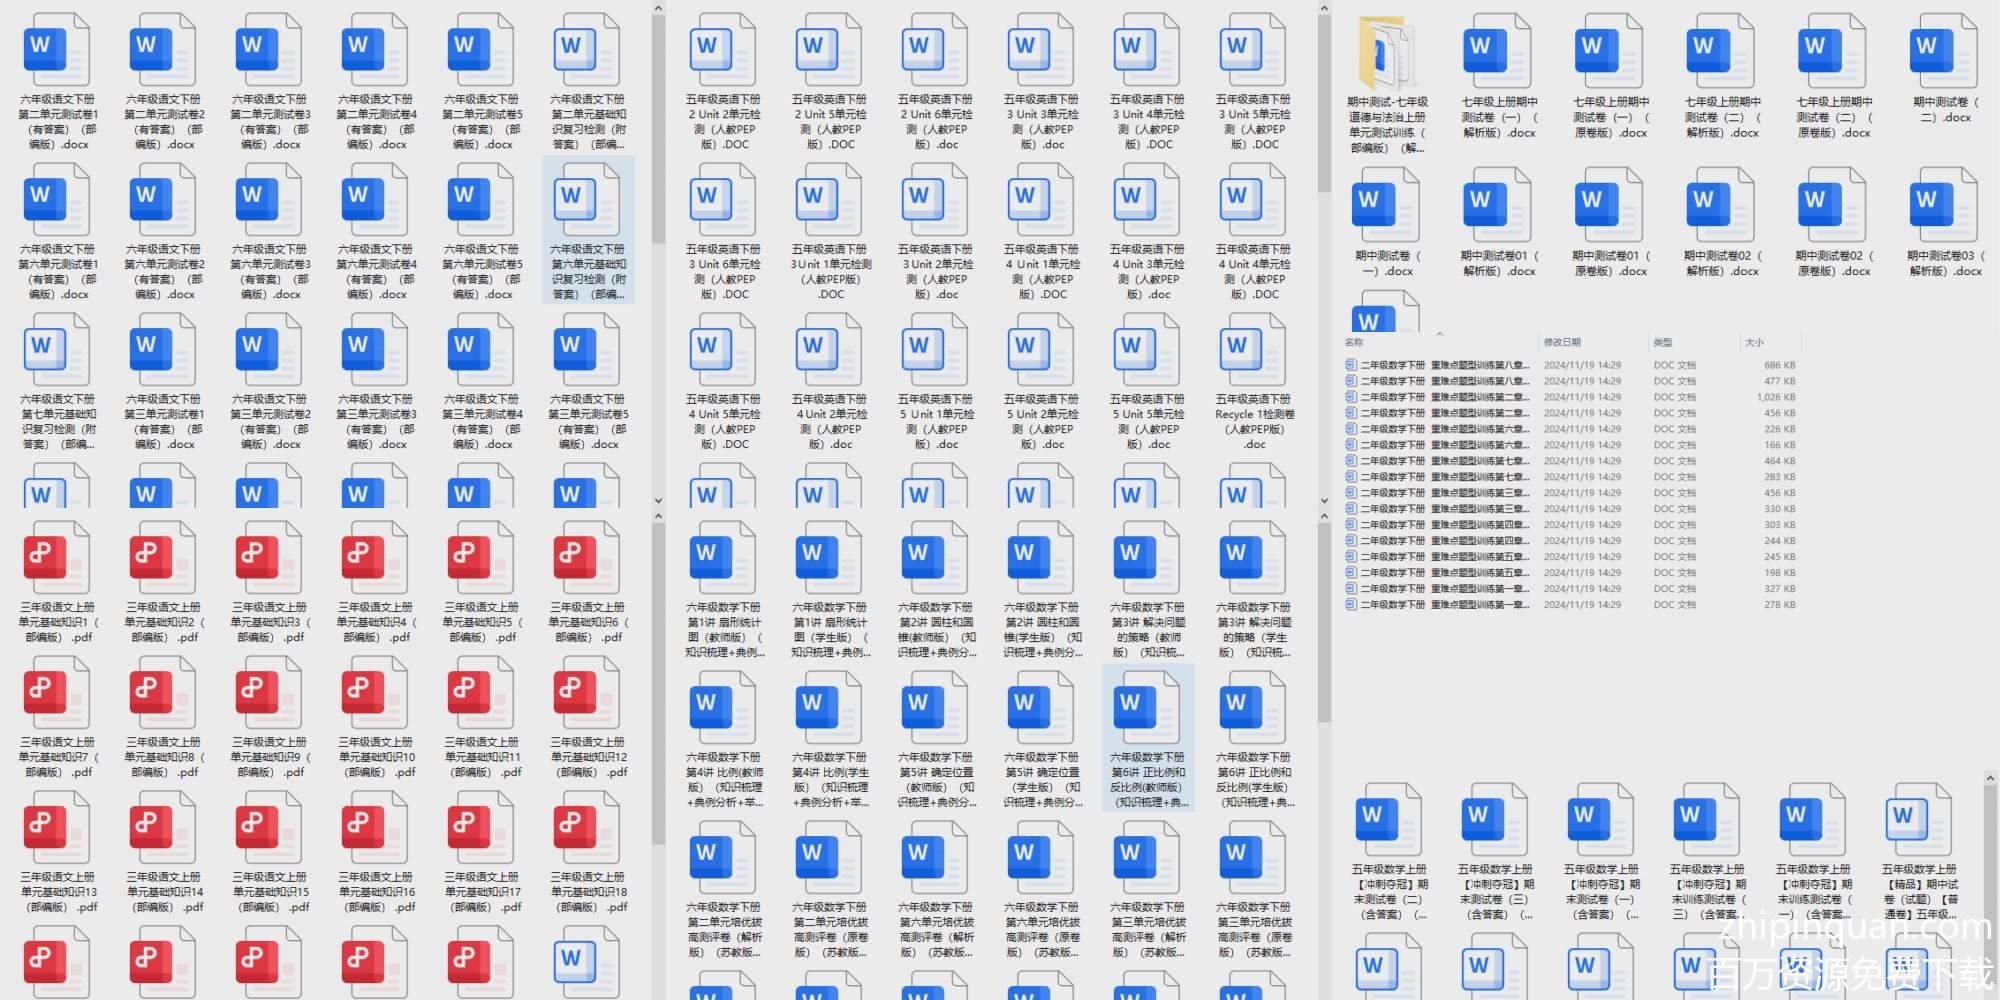Open 六年级语文下册第二单元测试卷1 document icon
This screenshot has width=2000, height=1000.
click(x=57, y=50)
